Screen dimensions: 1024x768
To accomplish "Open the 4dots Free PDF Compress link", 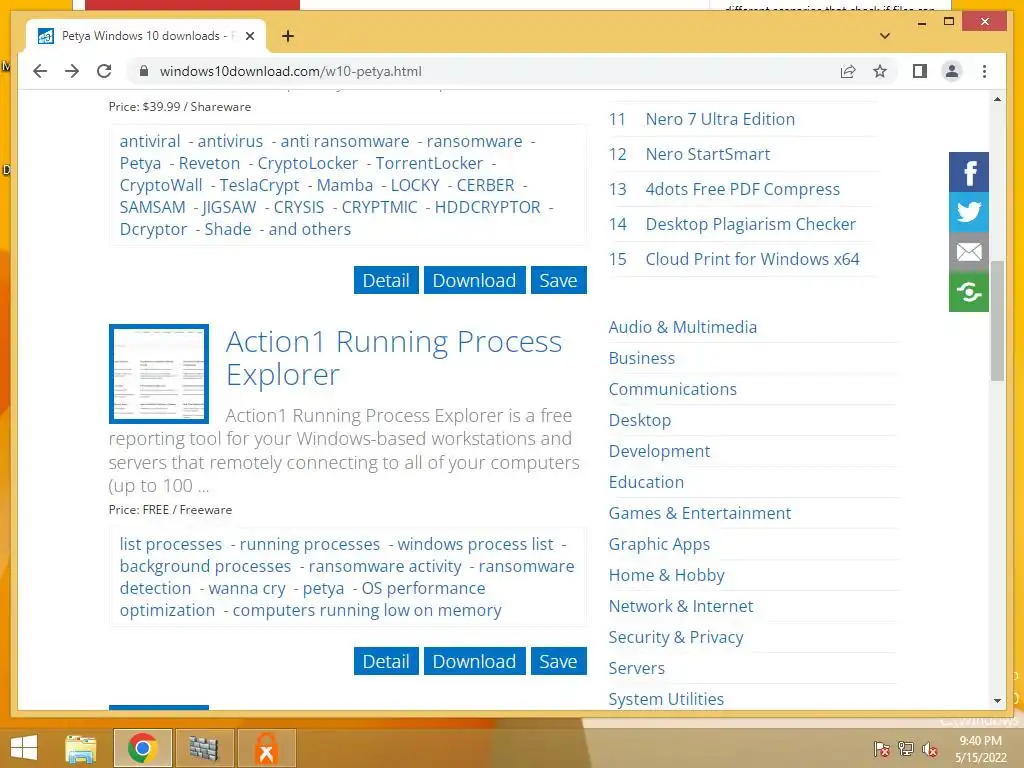I will [x=743, y=189].
